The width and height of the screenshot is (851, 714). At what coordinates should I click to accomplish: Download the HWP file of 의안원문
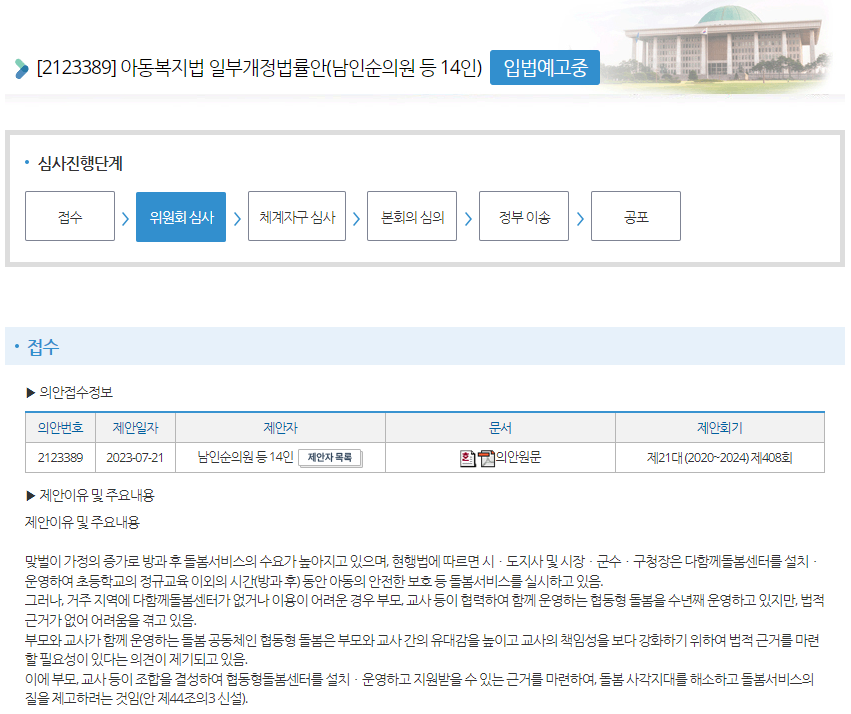[467, 458]
